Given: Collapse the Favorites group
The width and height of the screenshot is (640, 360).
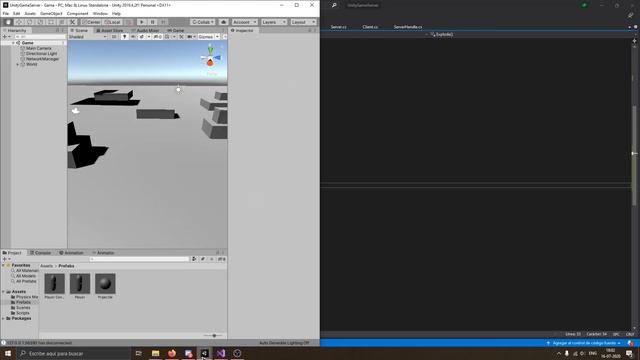Looking at the screenshot, I should (4, 265).
